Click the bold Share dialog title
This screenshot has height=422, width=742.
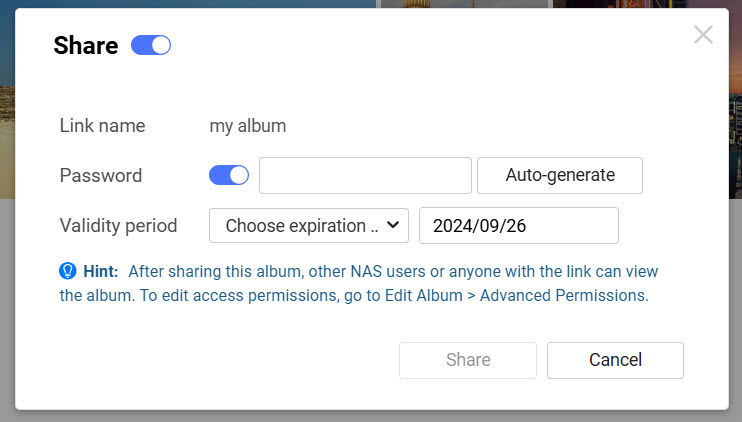[x=86, y=45]
